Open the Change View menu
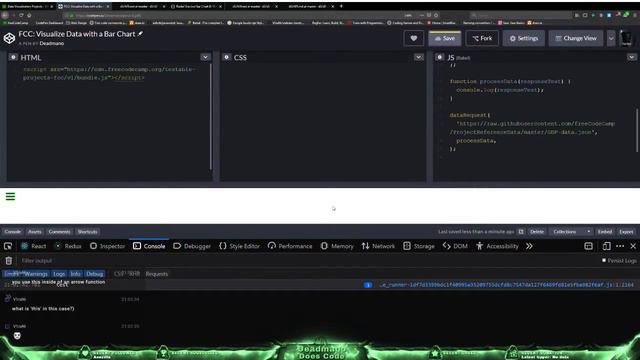This screenshot has width=640, height=360. coord(576,38)
